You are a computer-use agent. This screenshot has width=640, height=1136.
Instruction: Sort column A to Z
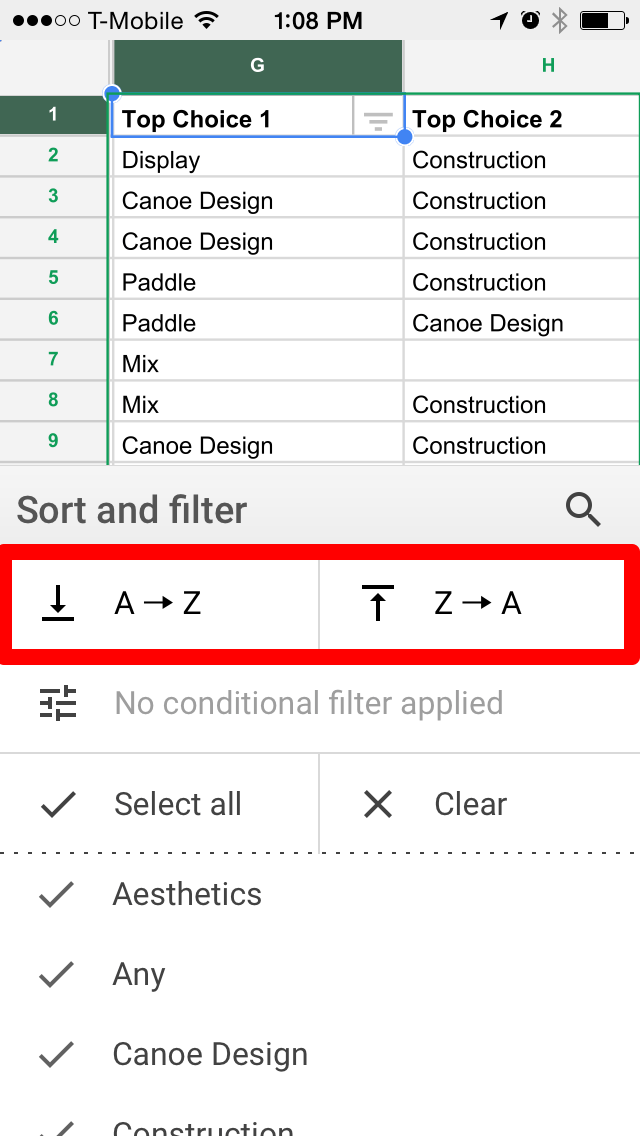158,603
